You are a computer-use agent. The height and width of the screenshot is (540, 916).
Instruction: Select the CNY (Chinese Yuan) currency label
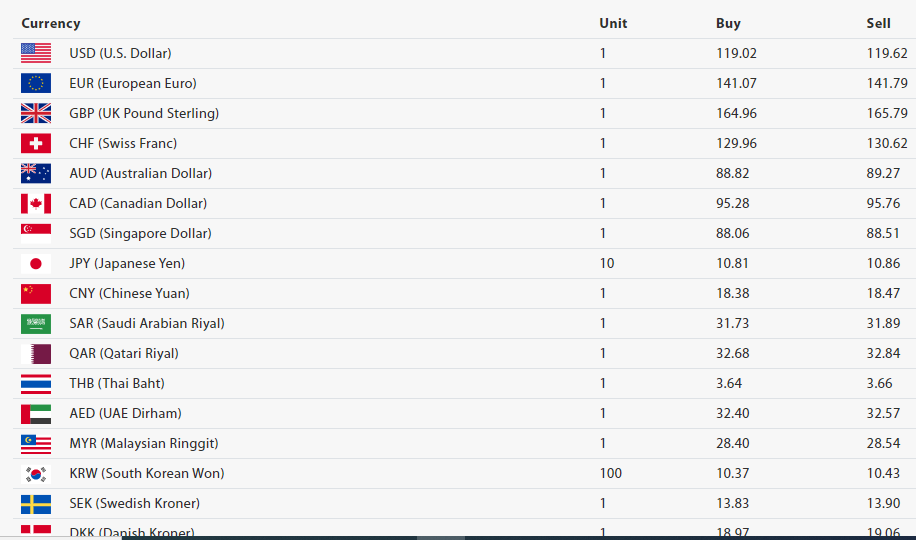[x=129, y=293]
